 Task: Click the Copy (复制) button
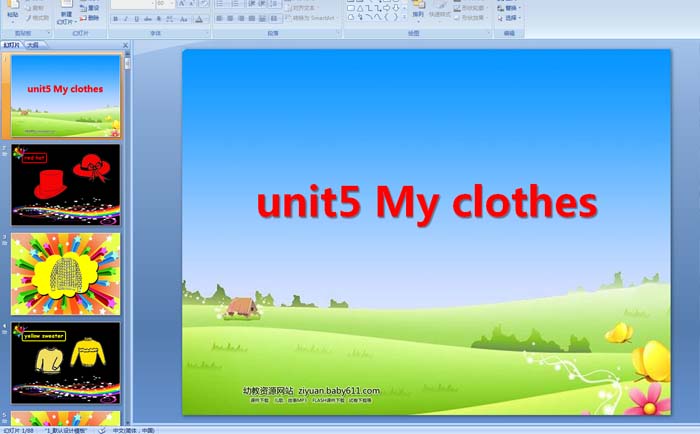tap(36, 8)
